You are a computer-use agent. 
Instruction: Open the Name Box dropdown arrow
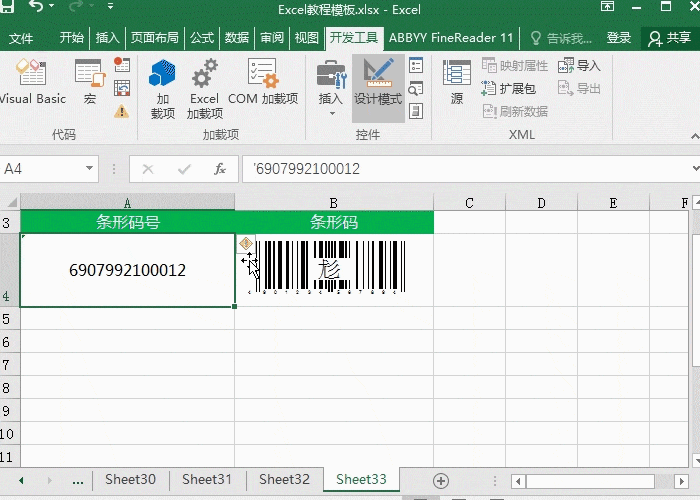(90, 169)
